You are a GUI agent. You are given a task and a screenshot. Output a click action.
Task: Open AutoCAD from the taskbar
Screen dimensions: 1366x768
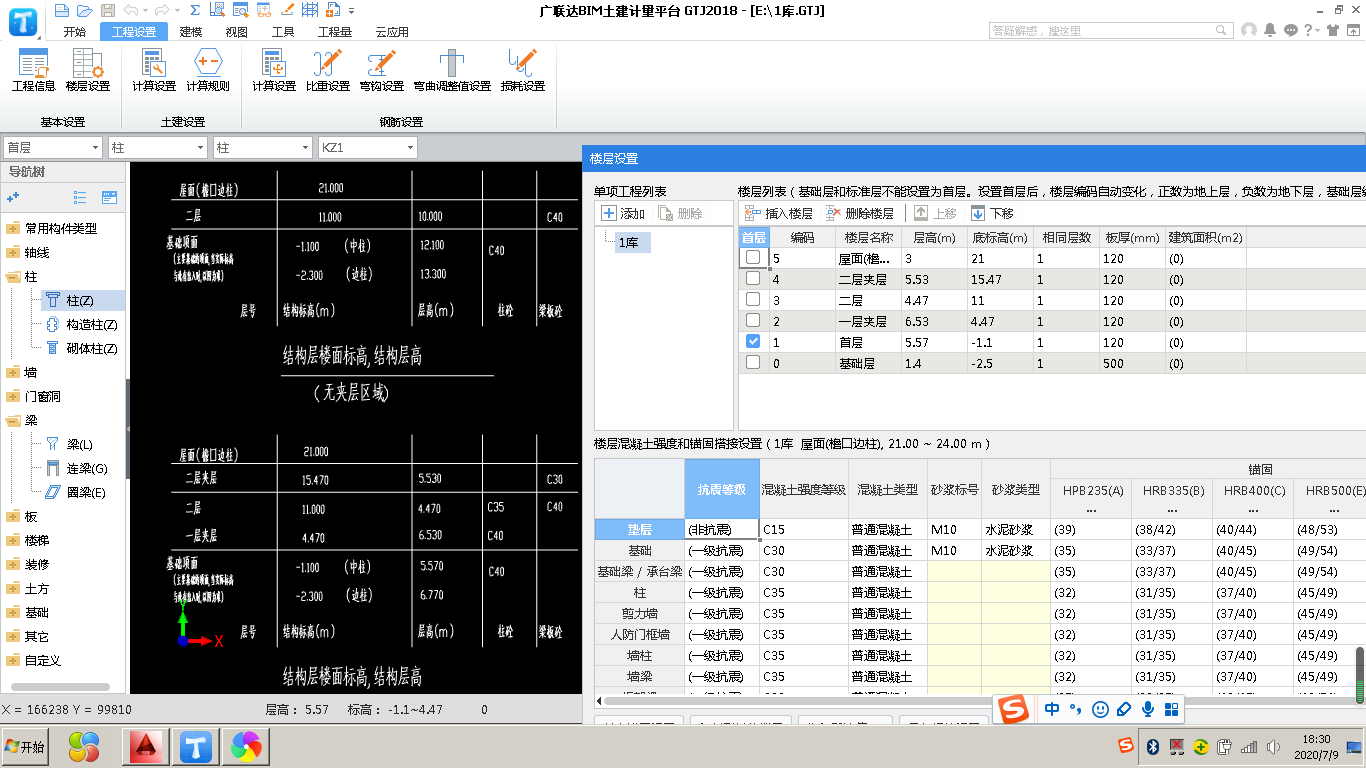click(x=147, y=746)
